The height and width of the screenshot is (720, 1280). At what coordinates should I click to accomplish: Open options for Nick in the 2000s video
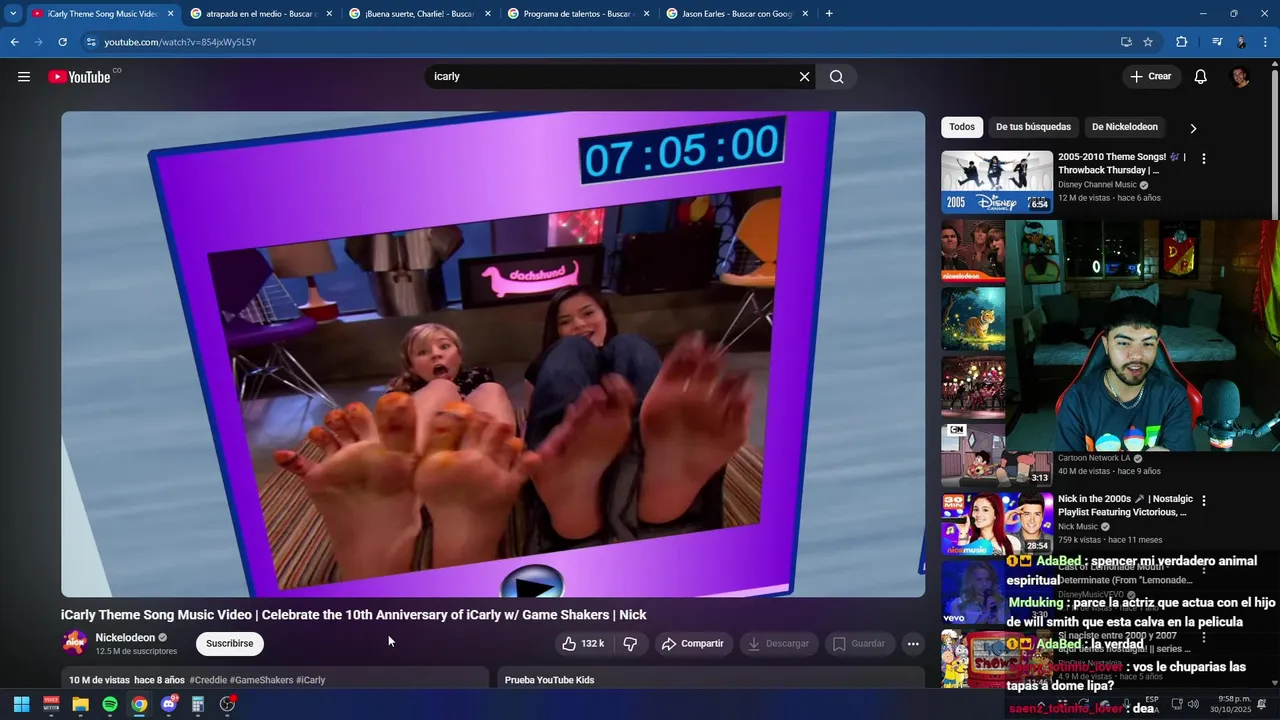(x=1204, y=500)
